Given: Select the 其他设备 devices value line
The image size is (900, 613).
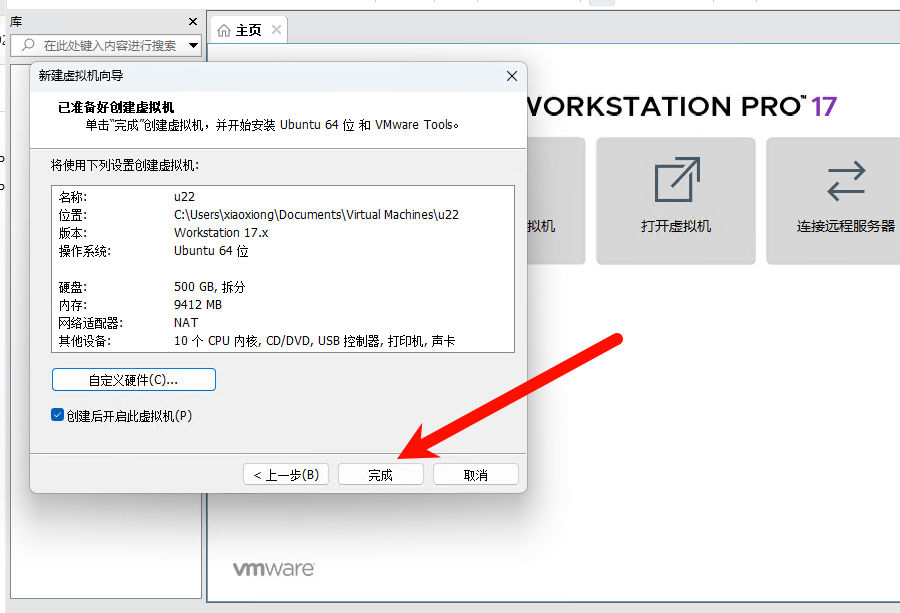Looking at the screenshot, I should [x=315, y=341].
